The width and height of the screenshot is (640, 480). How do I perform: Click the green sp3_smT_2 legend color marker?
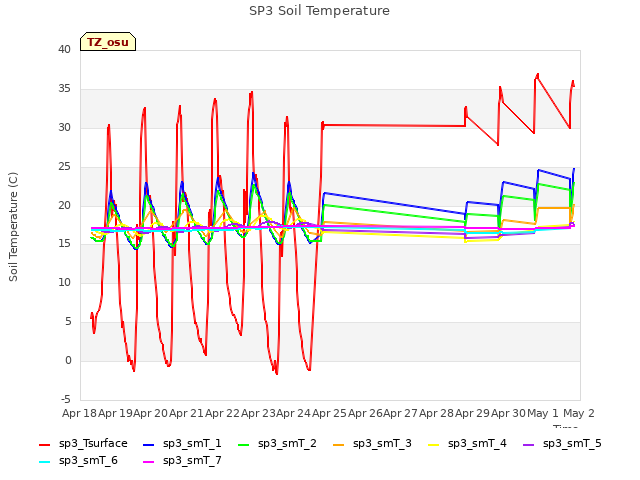244,444
